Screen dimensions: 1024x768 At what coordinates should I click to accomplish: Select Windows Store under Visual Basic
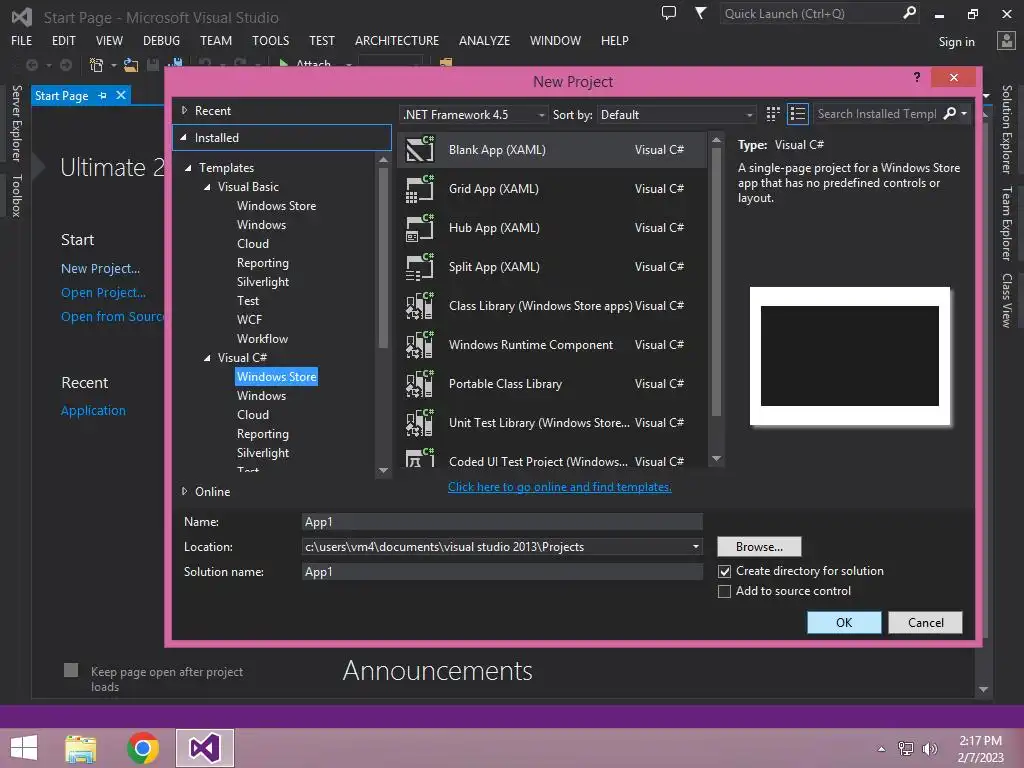[x=276, y=206]
